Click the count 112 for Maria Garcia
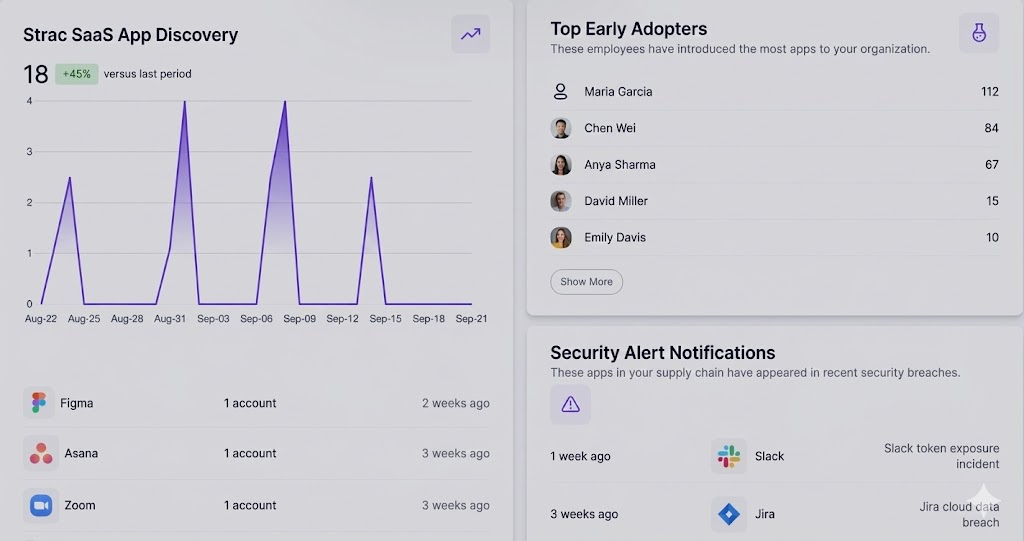The image size is (1024, 541). tap(989, 91)
